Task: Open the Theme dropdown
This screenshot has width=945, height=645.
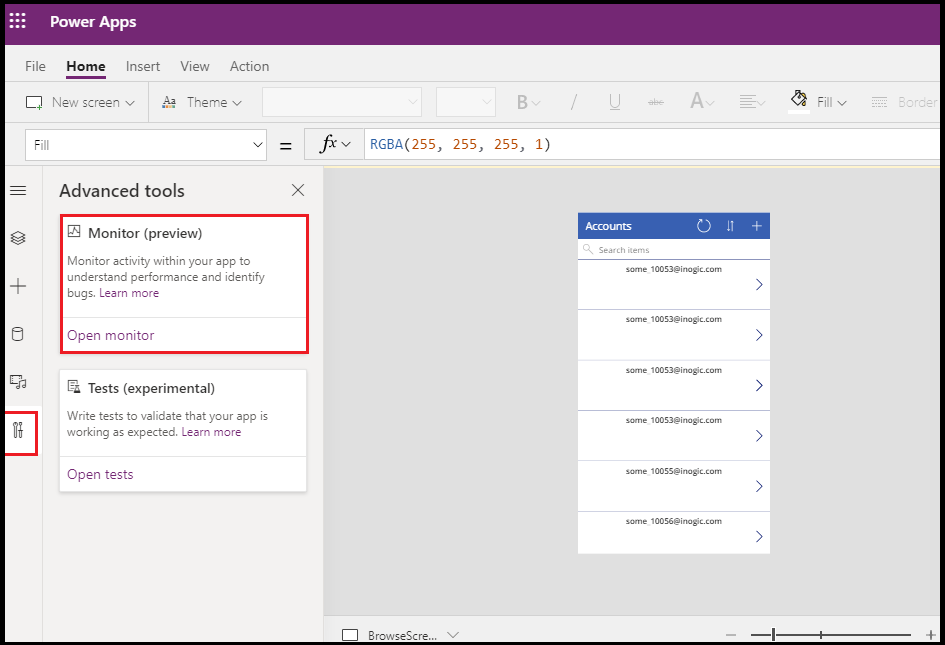Action: tap(202, 102)
